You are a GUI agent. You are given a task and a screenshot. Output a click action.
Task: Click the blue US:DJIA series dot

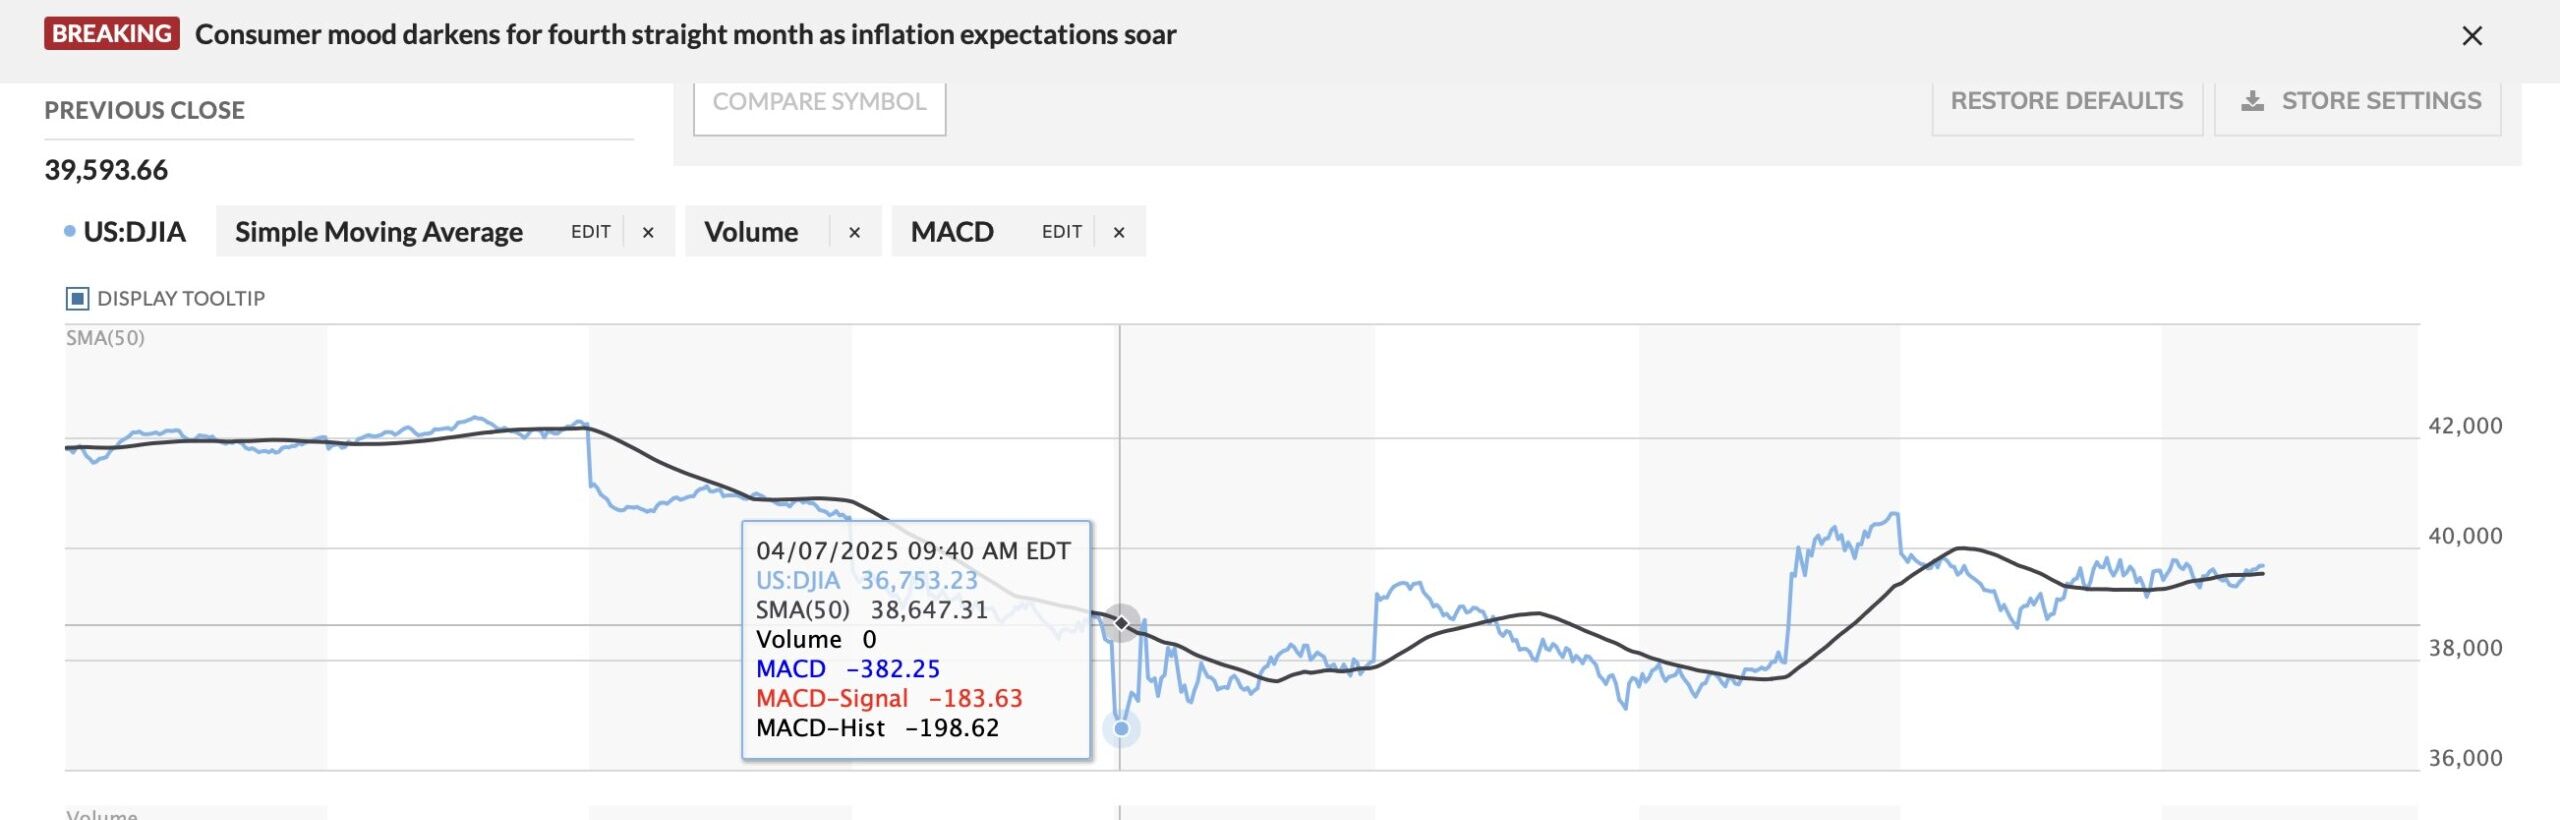pyautogui.click(x=69, y=231)
